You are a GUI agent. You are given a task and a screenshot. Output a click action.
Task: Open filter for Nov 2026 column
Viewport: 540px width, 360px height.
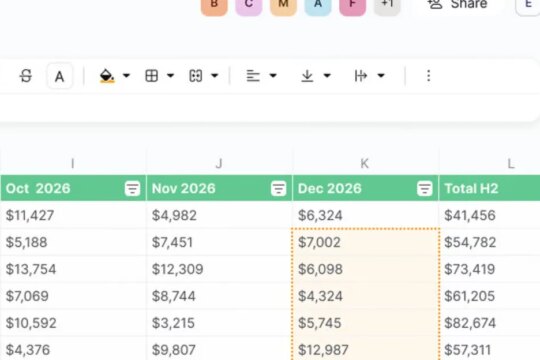coord(278,188)
